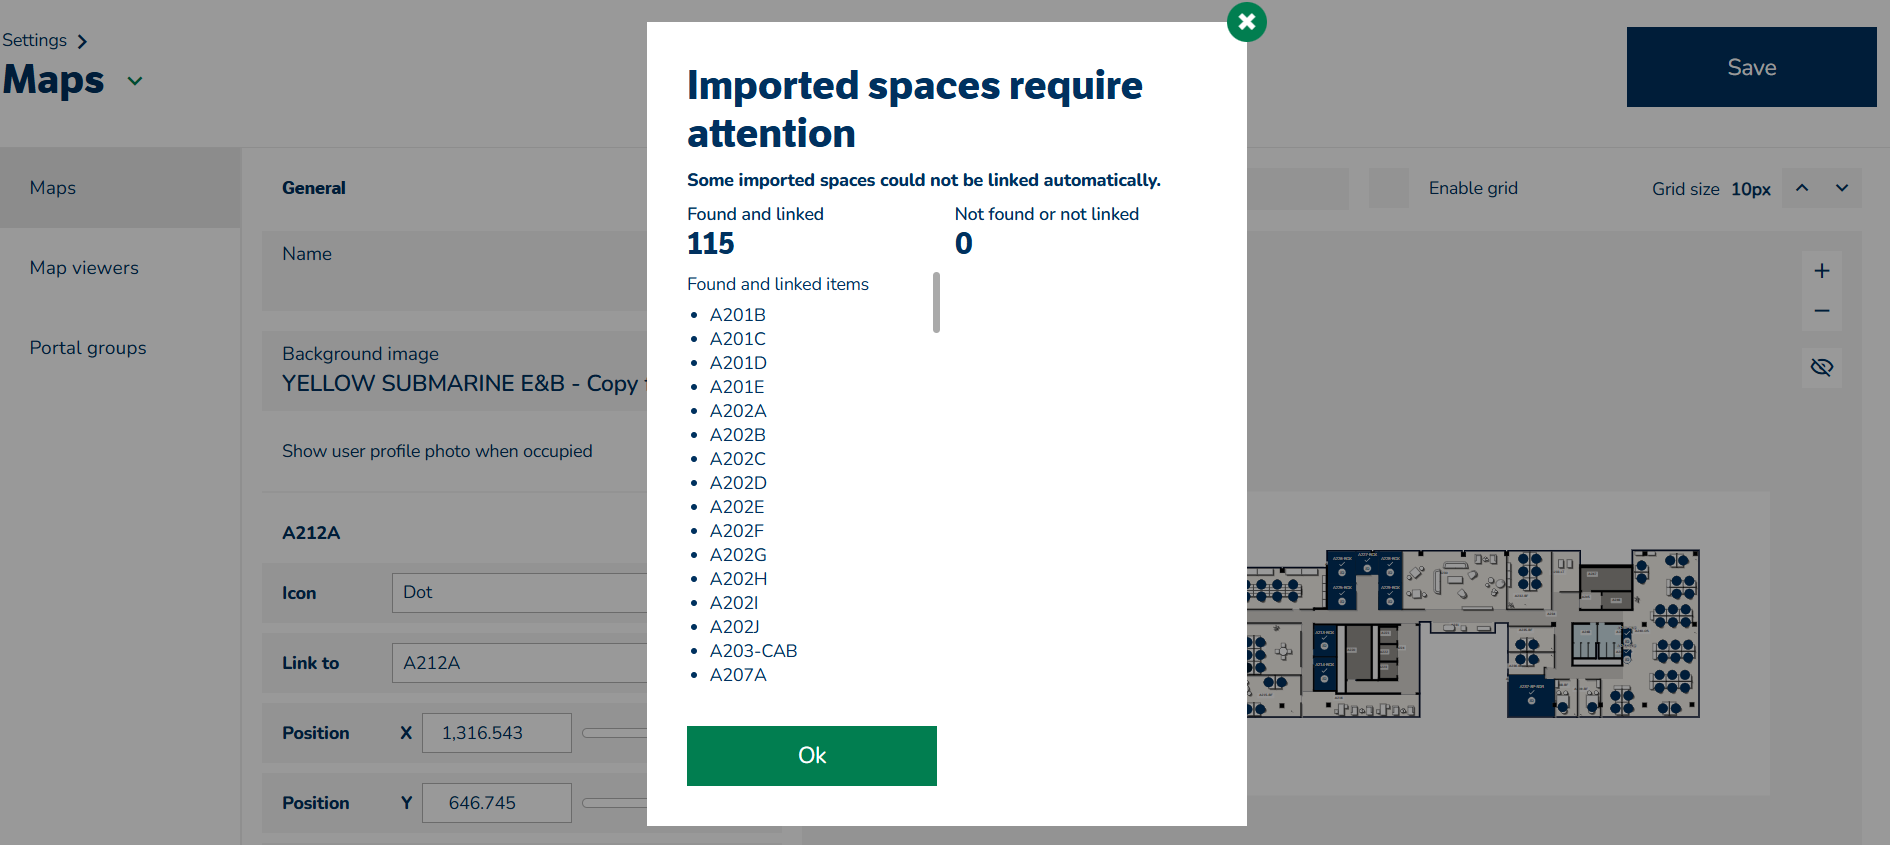1890x845 pixels.
Task: Click the Settings breadcrumb chevron
Action: tap(82, 41)
